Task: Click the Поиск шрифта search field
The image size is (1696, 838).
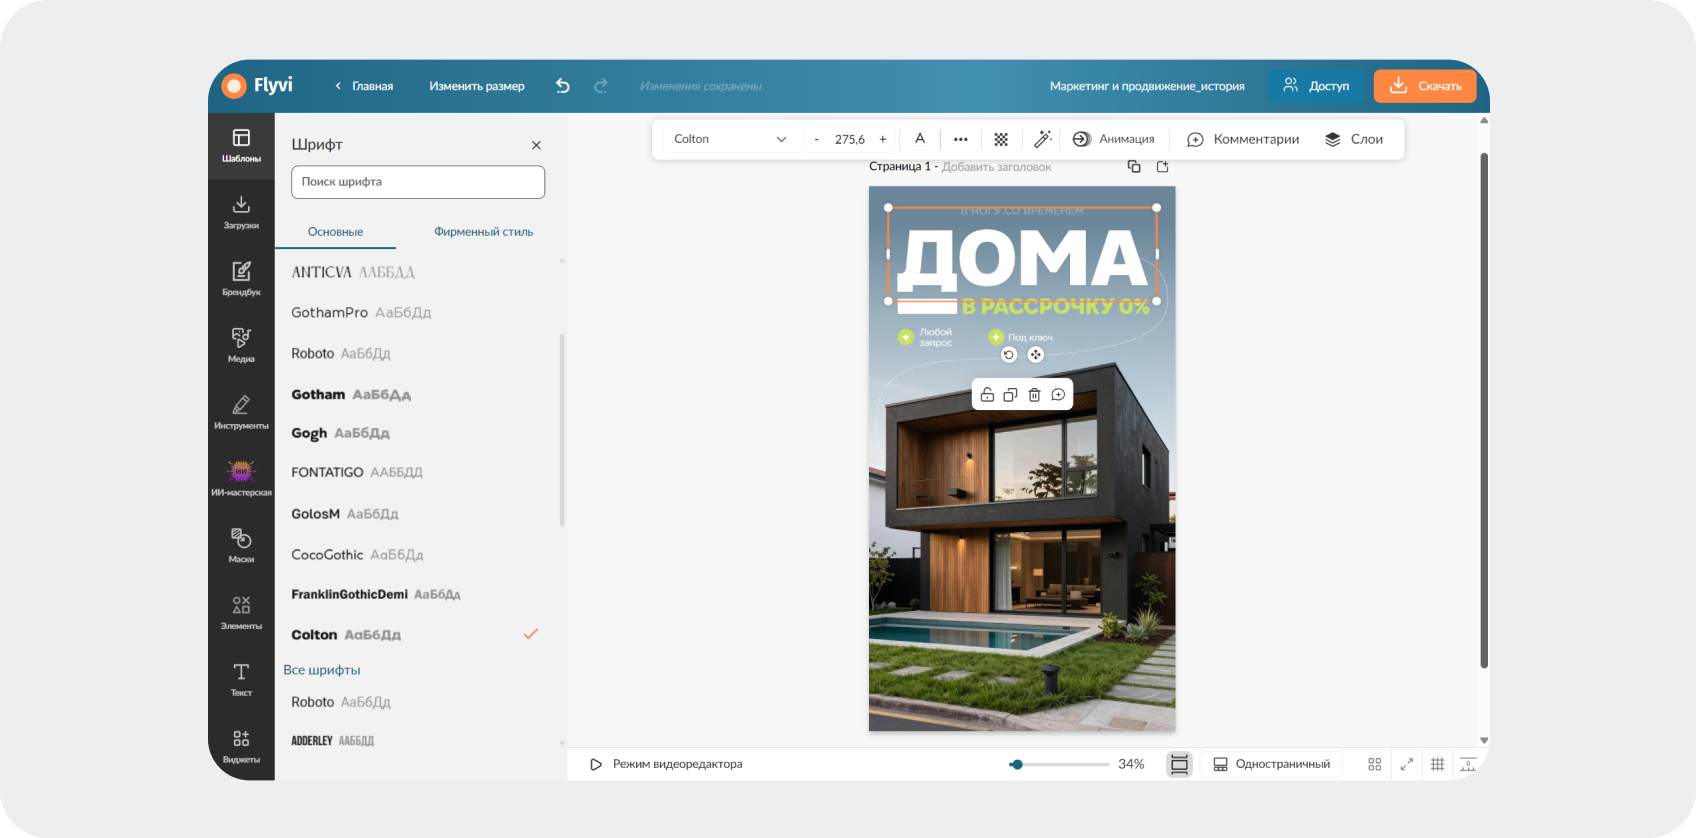Action: (x=418, y=182)
